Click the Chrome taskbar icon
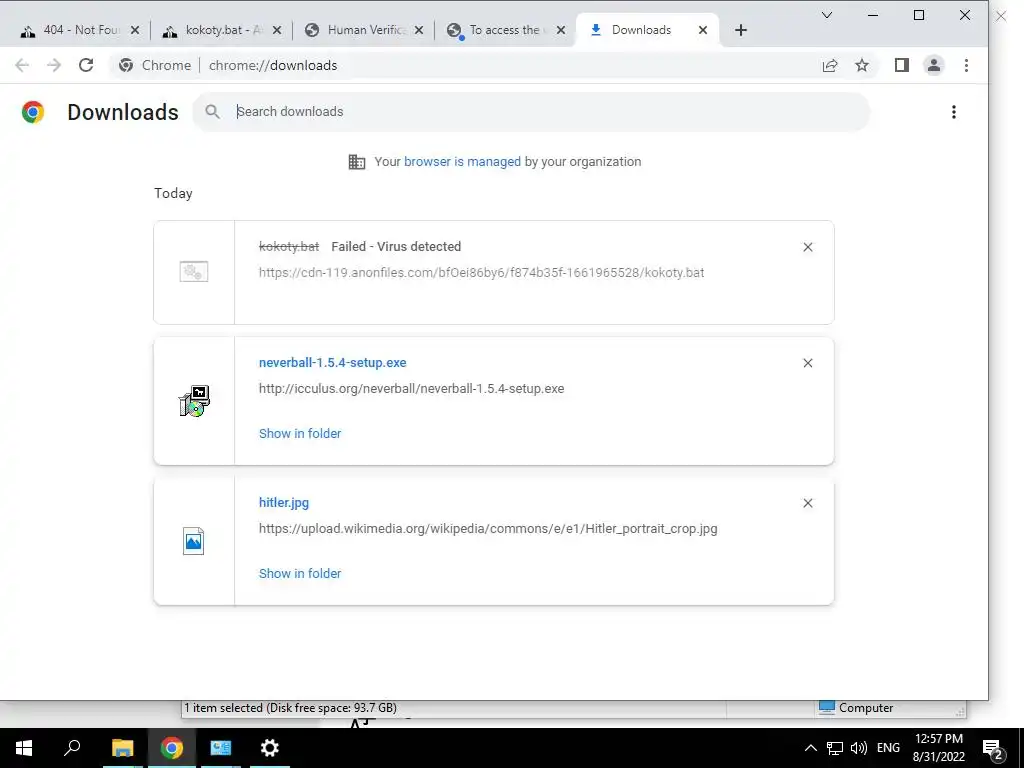 [172, 748]
